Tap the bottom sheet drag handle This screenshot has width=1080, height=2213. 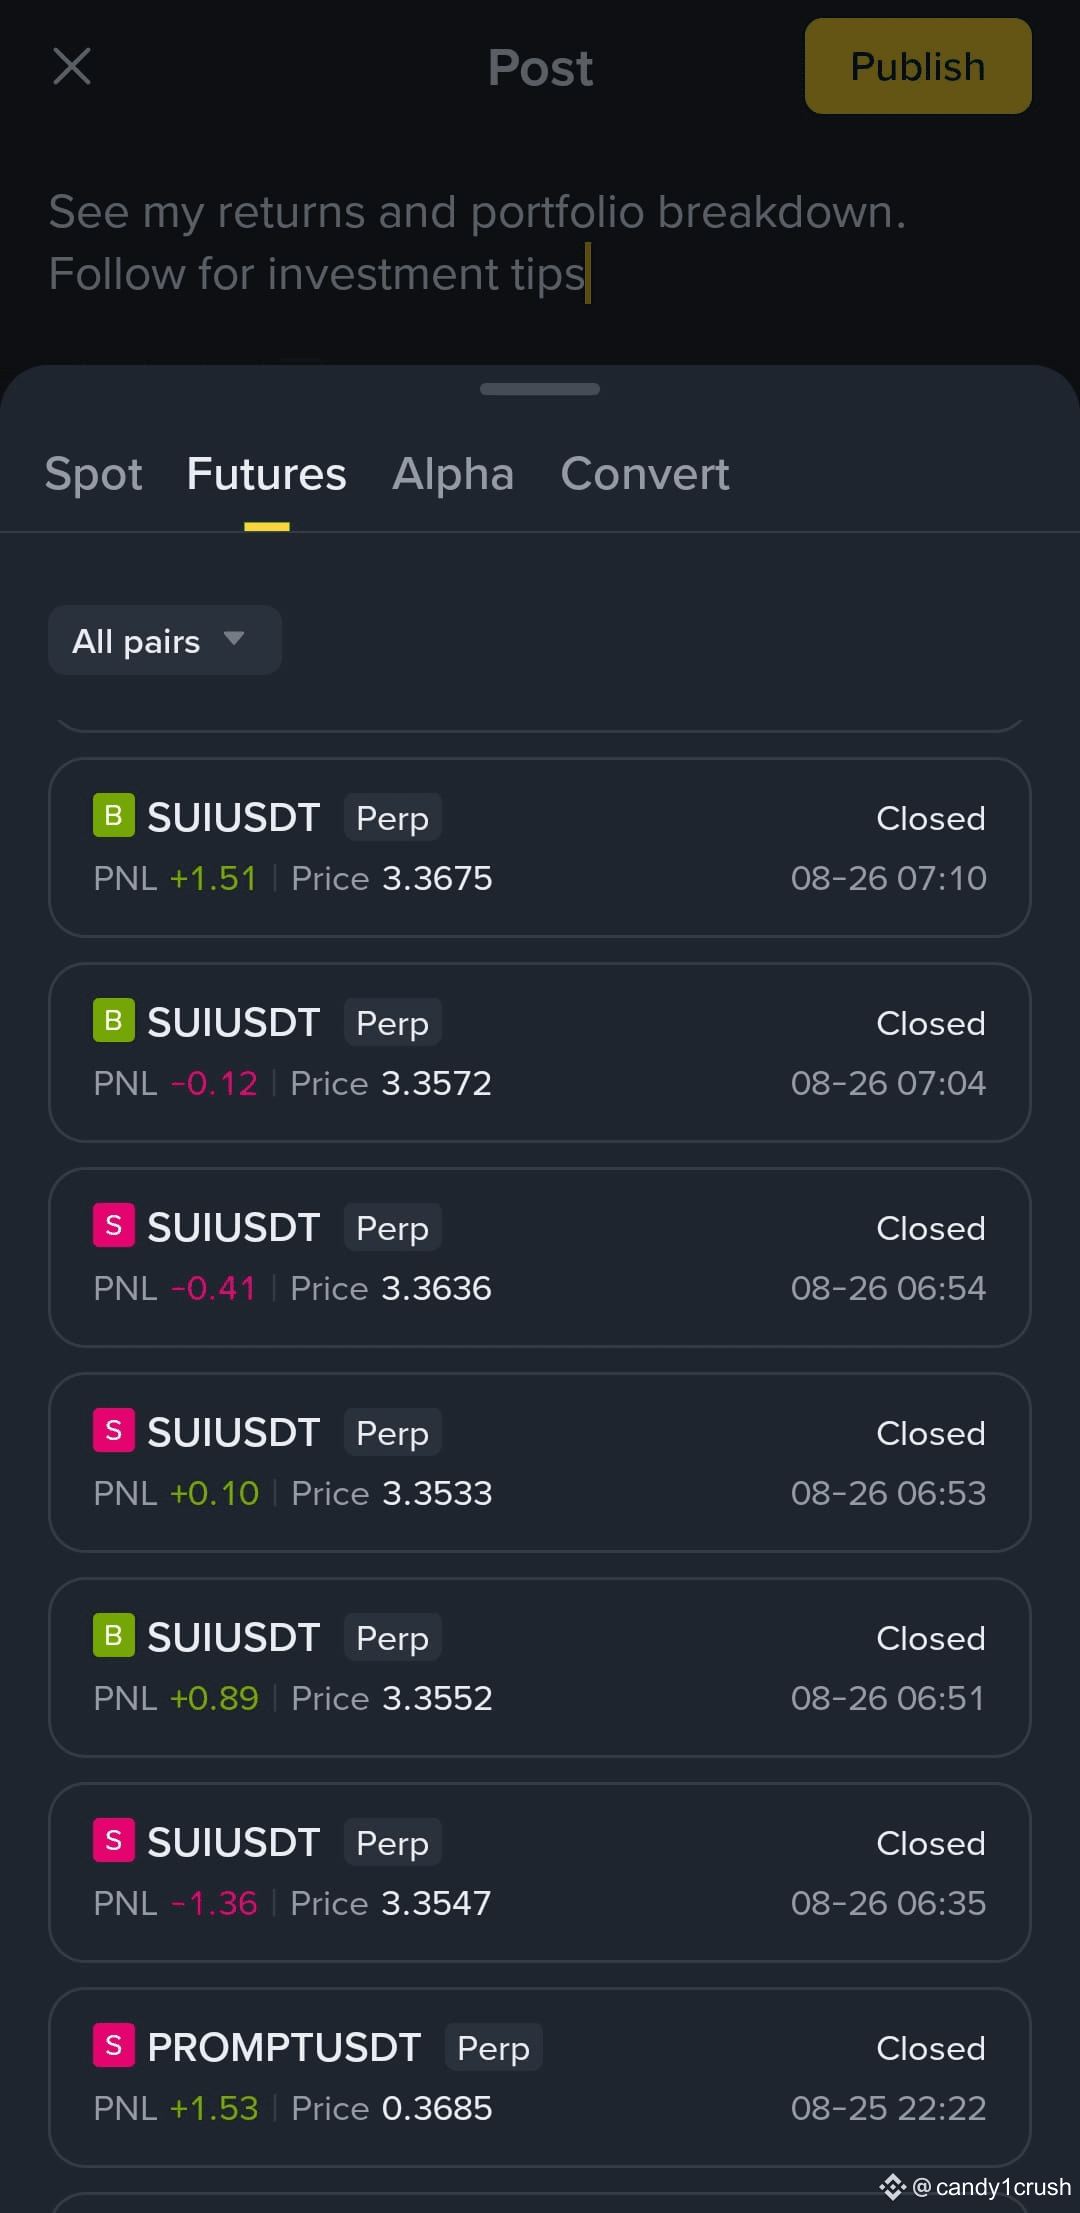pyautogui.click(x=540, y=389)
